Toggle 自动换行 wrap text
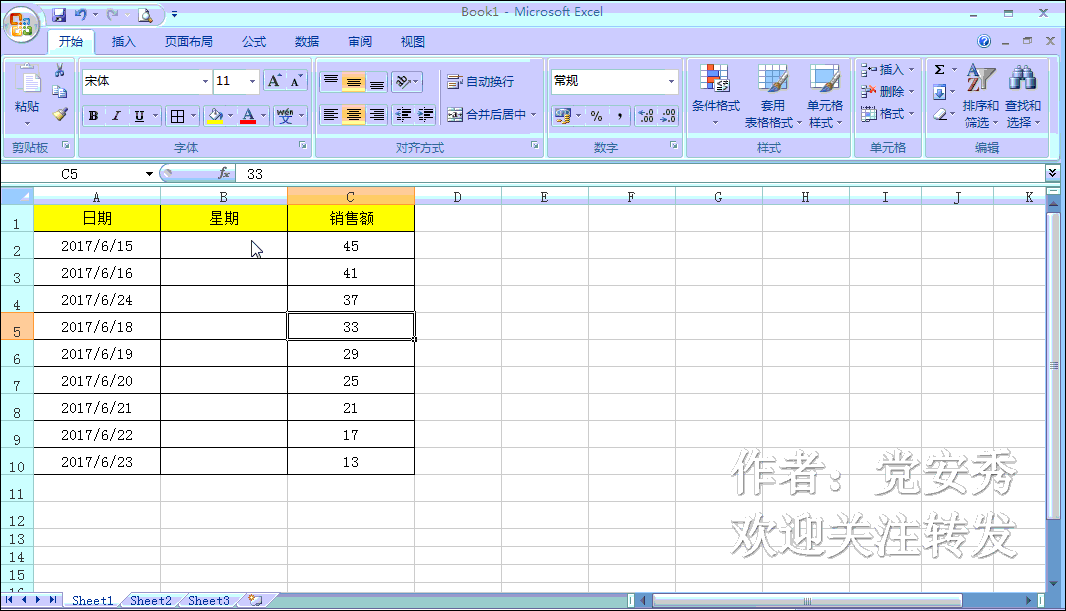The height and width of the screenshot is (611, 1066). pyautogui.click(x=480, y=82)
